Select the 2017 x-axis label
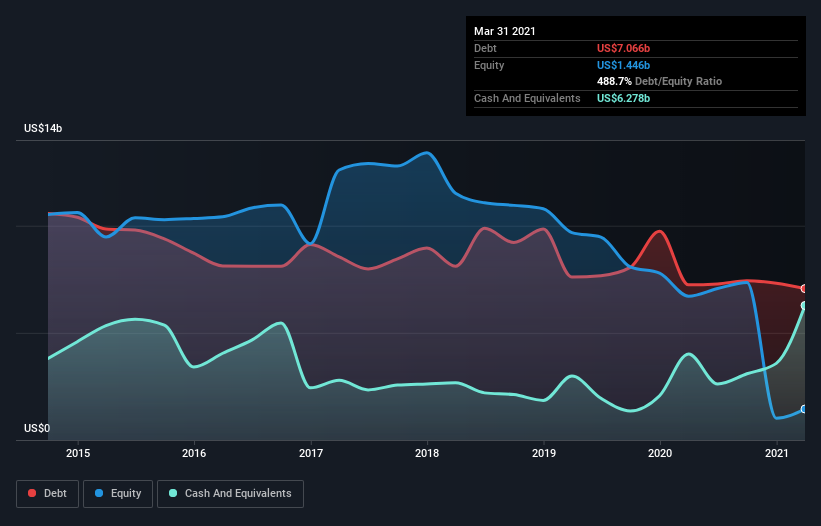 tap(311, 454)
